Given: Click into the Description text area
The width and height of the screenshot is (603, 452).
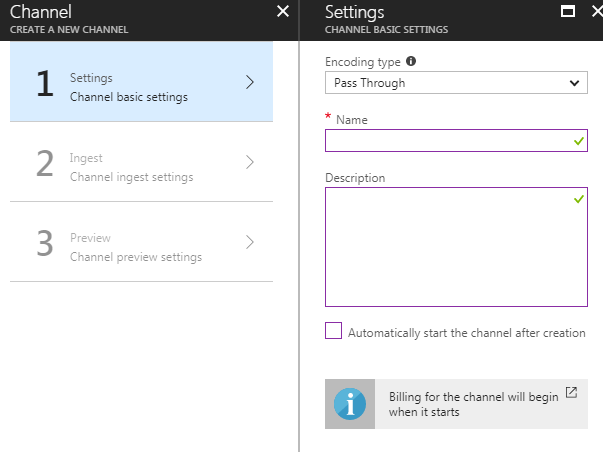Looking at the screenshot, I should (x=450, y=250).
